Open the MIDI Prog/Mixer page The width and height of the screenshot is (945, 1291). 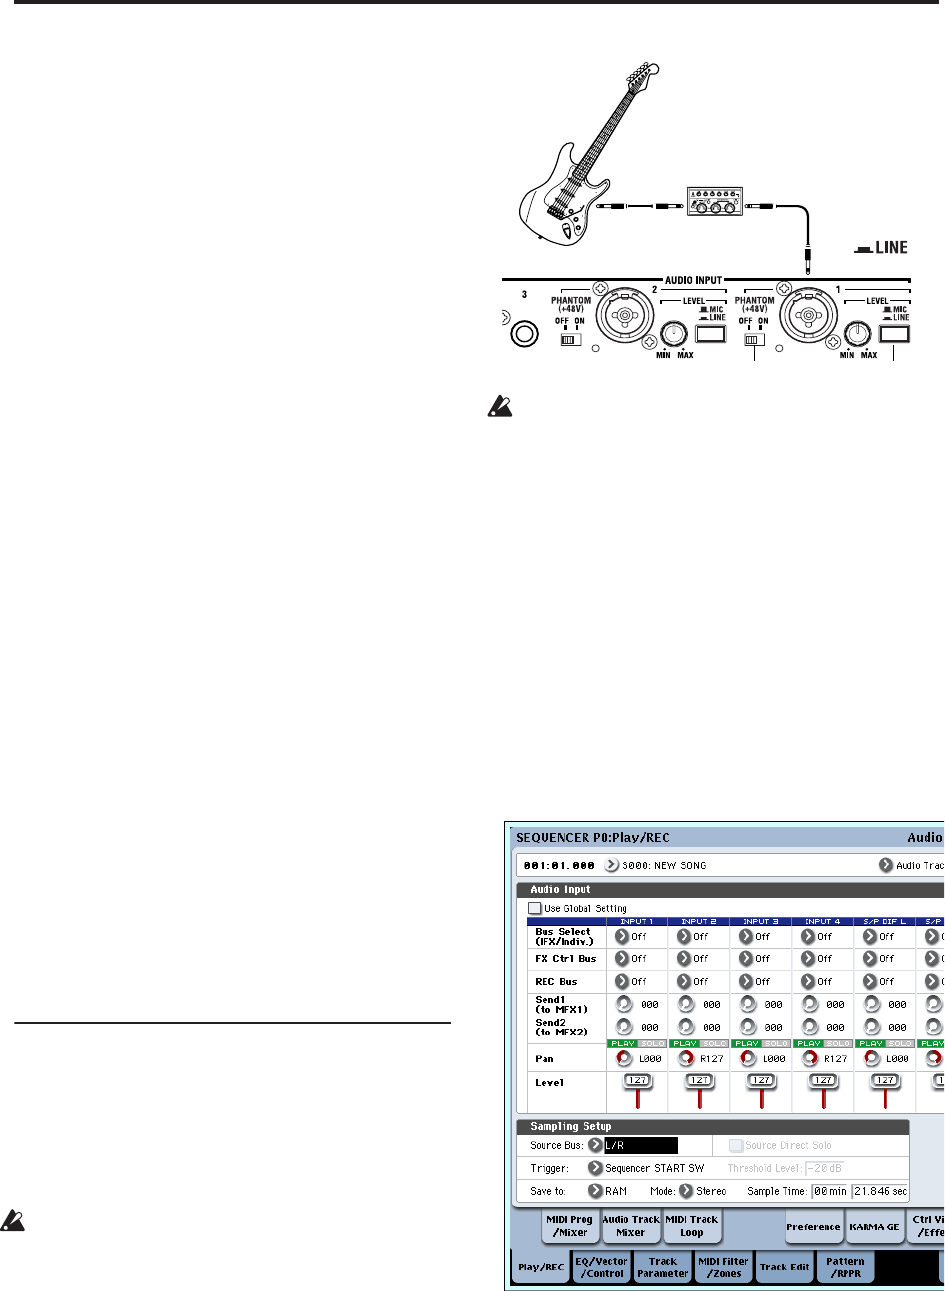coord(571,1226)
